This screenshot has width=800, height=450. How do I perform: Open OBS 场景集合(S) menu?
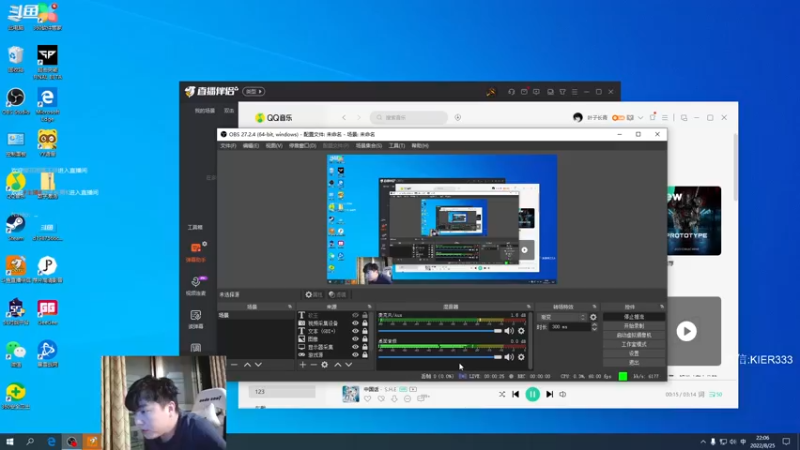[369, 146]
